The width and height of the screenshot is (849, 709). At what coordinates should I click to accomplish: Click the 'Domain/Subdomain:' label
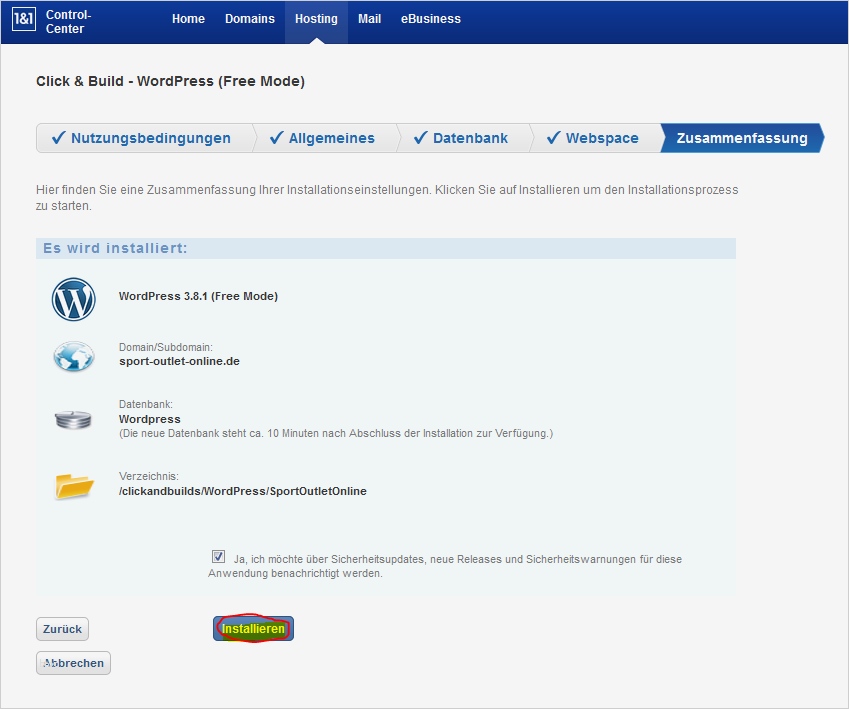[166, 347]
